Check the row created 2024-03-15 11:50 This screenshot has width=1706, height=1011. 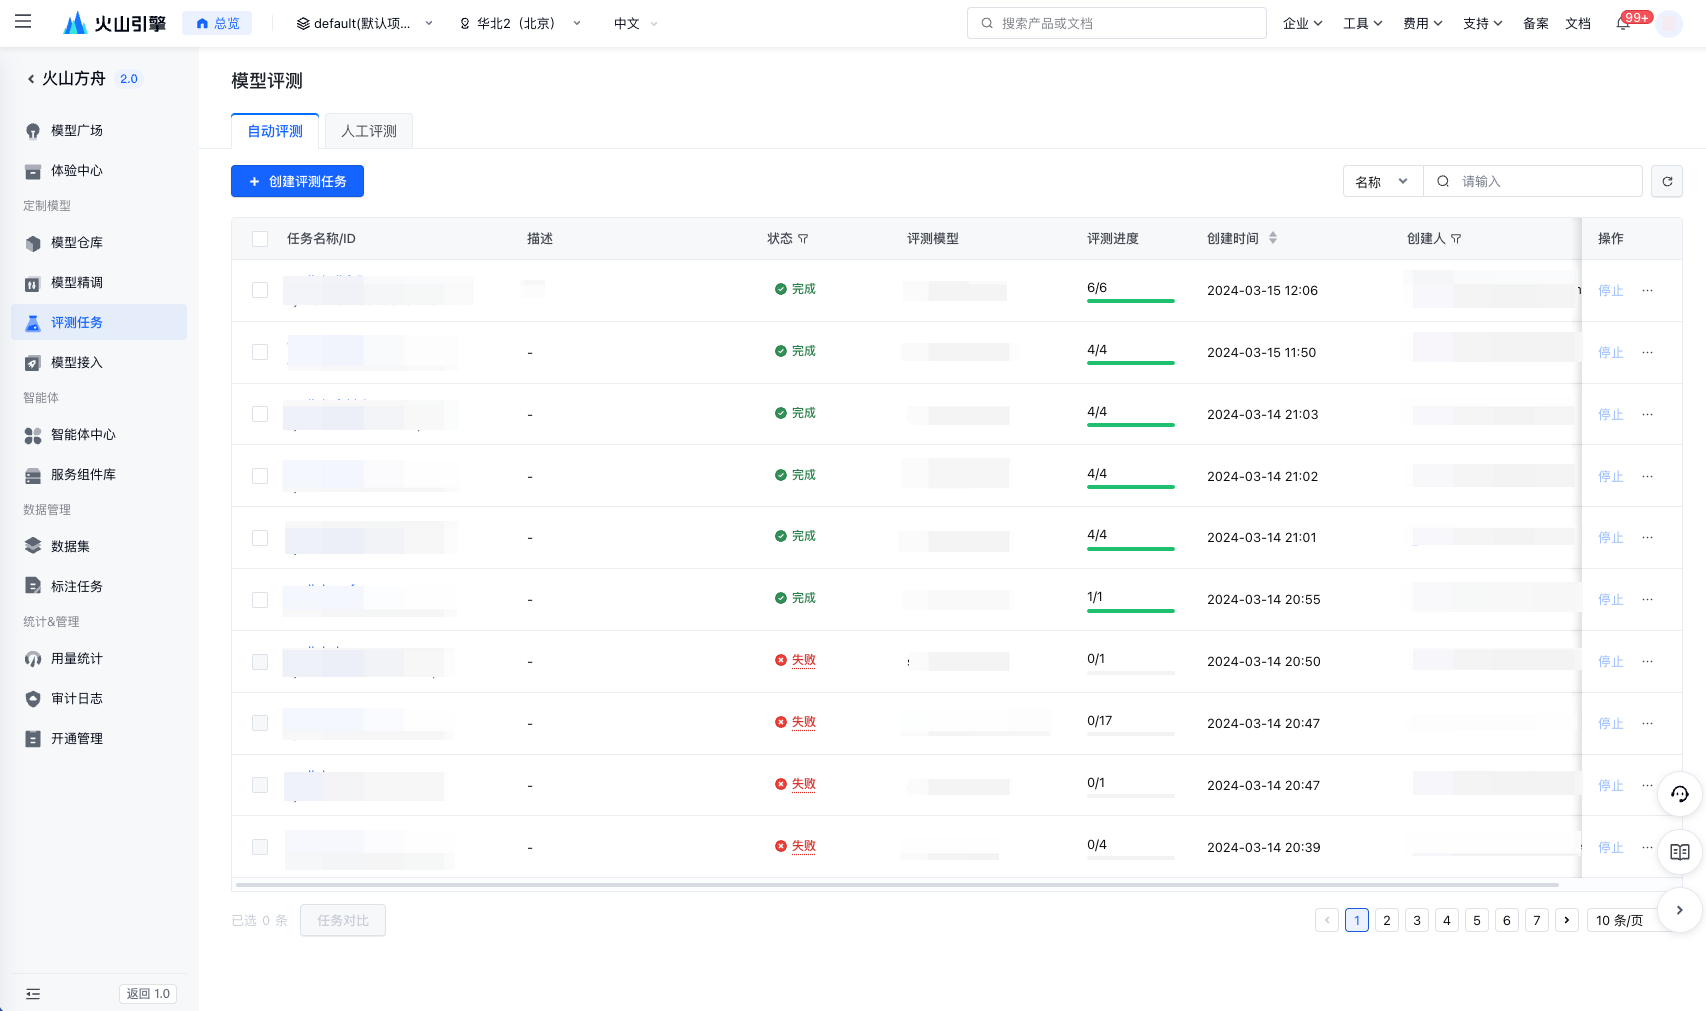coord(260,352)
